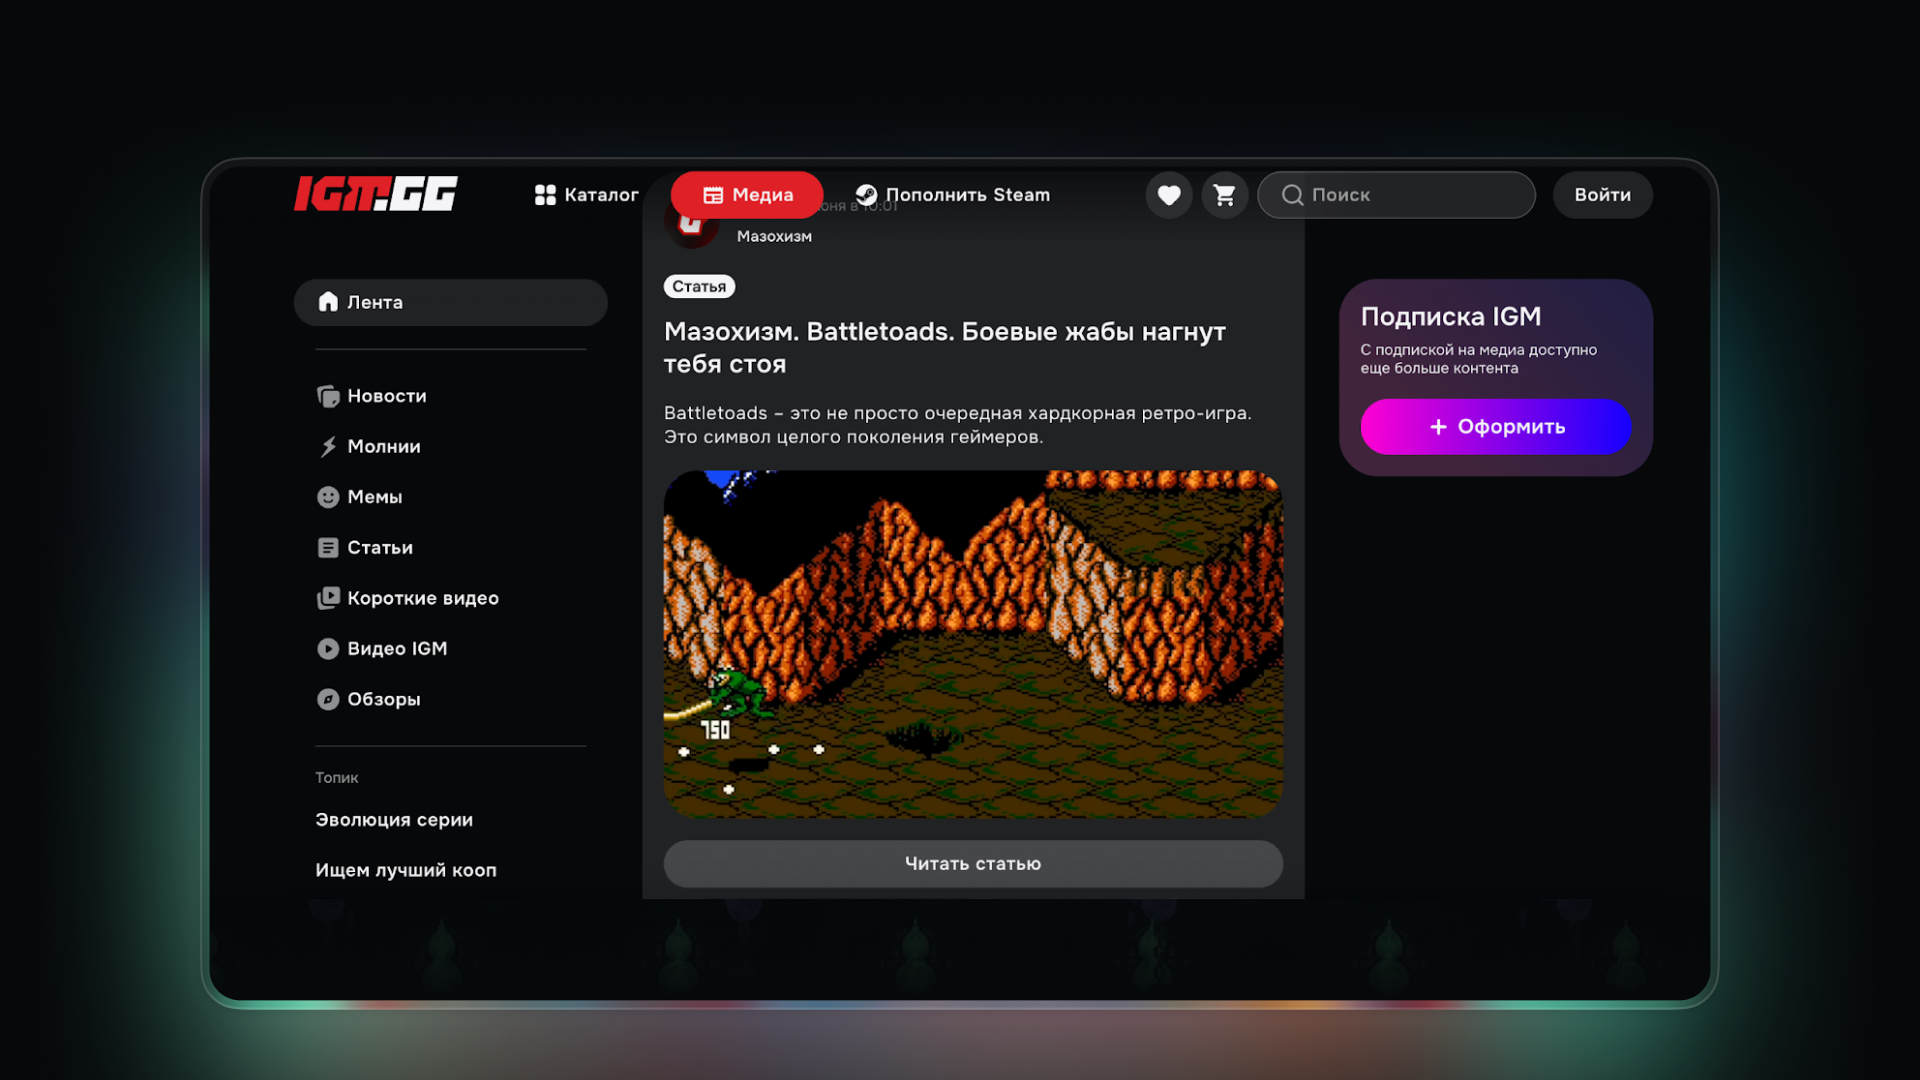
Task: Go to Статьи articles section
Action: point(379,548)
